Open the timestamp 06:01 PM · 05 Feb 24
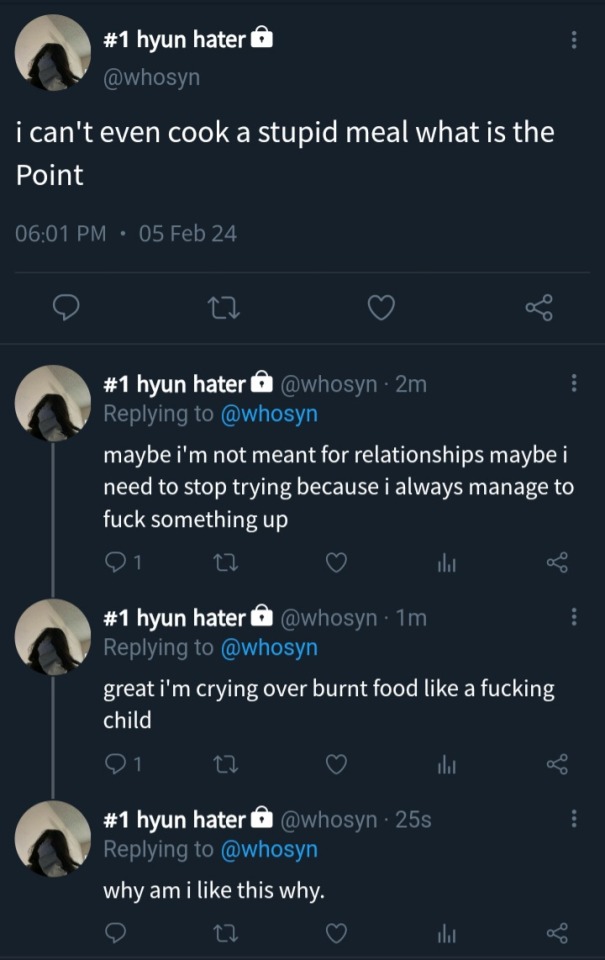This screenshot has width=605, height=960. (127, 234)
